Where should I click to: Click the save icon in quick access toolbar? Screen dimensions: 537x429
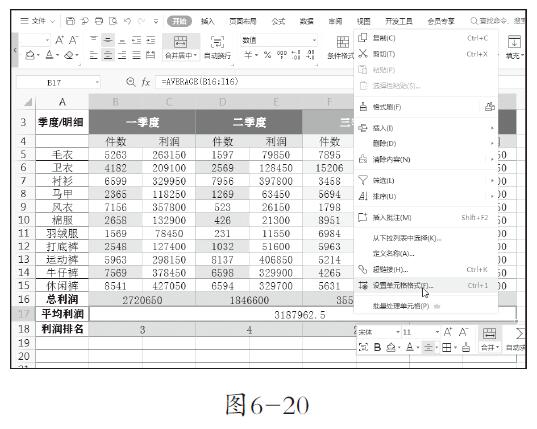[70, 21]
